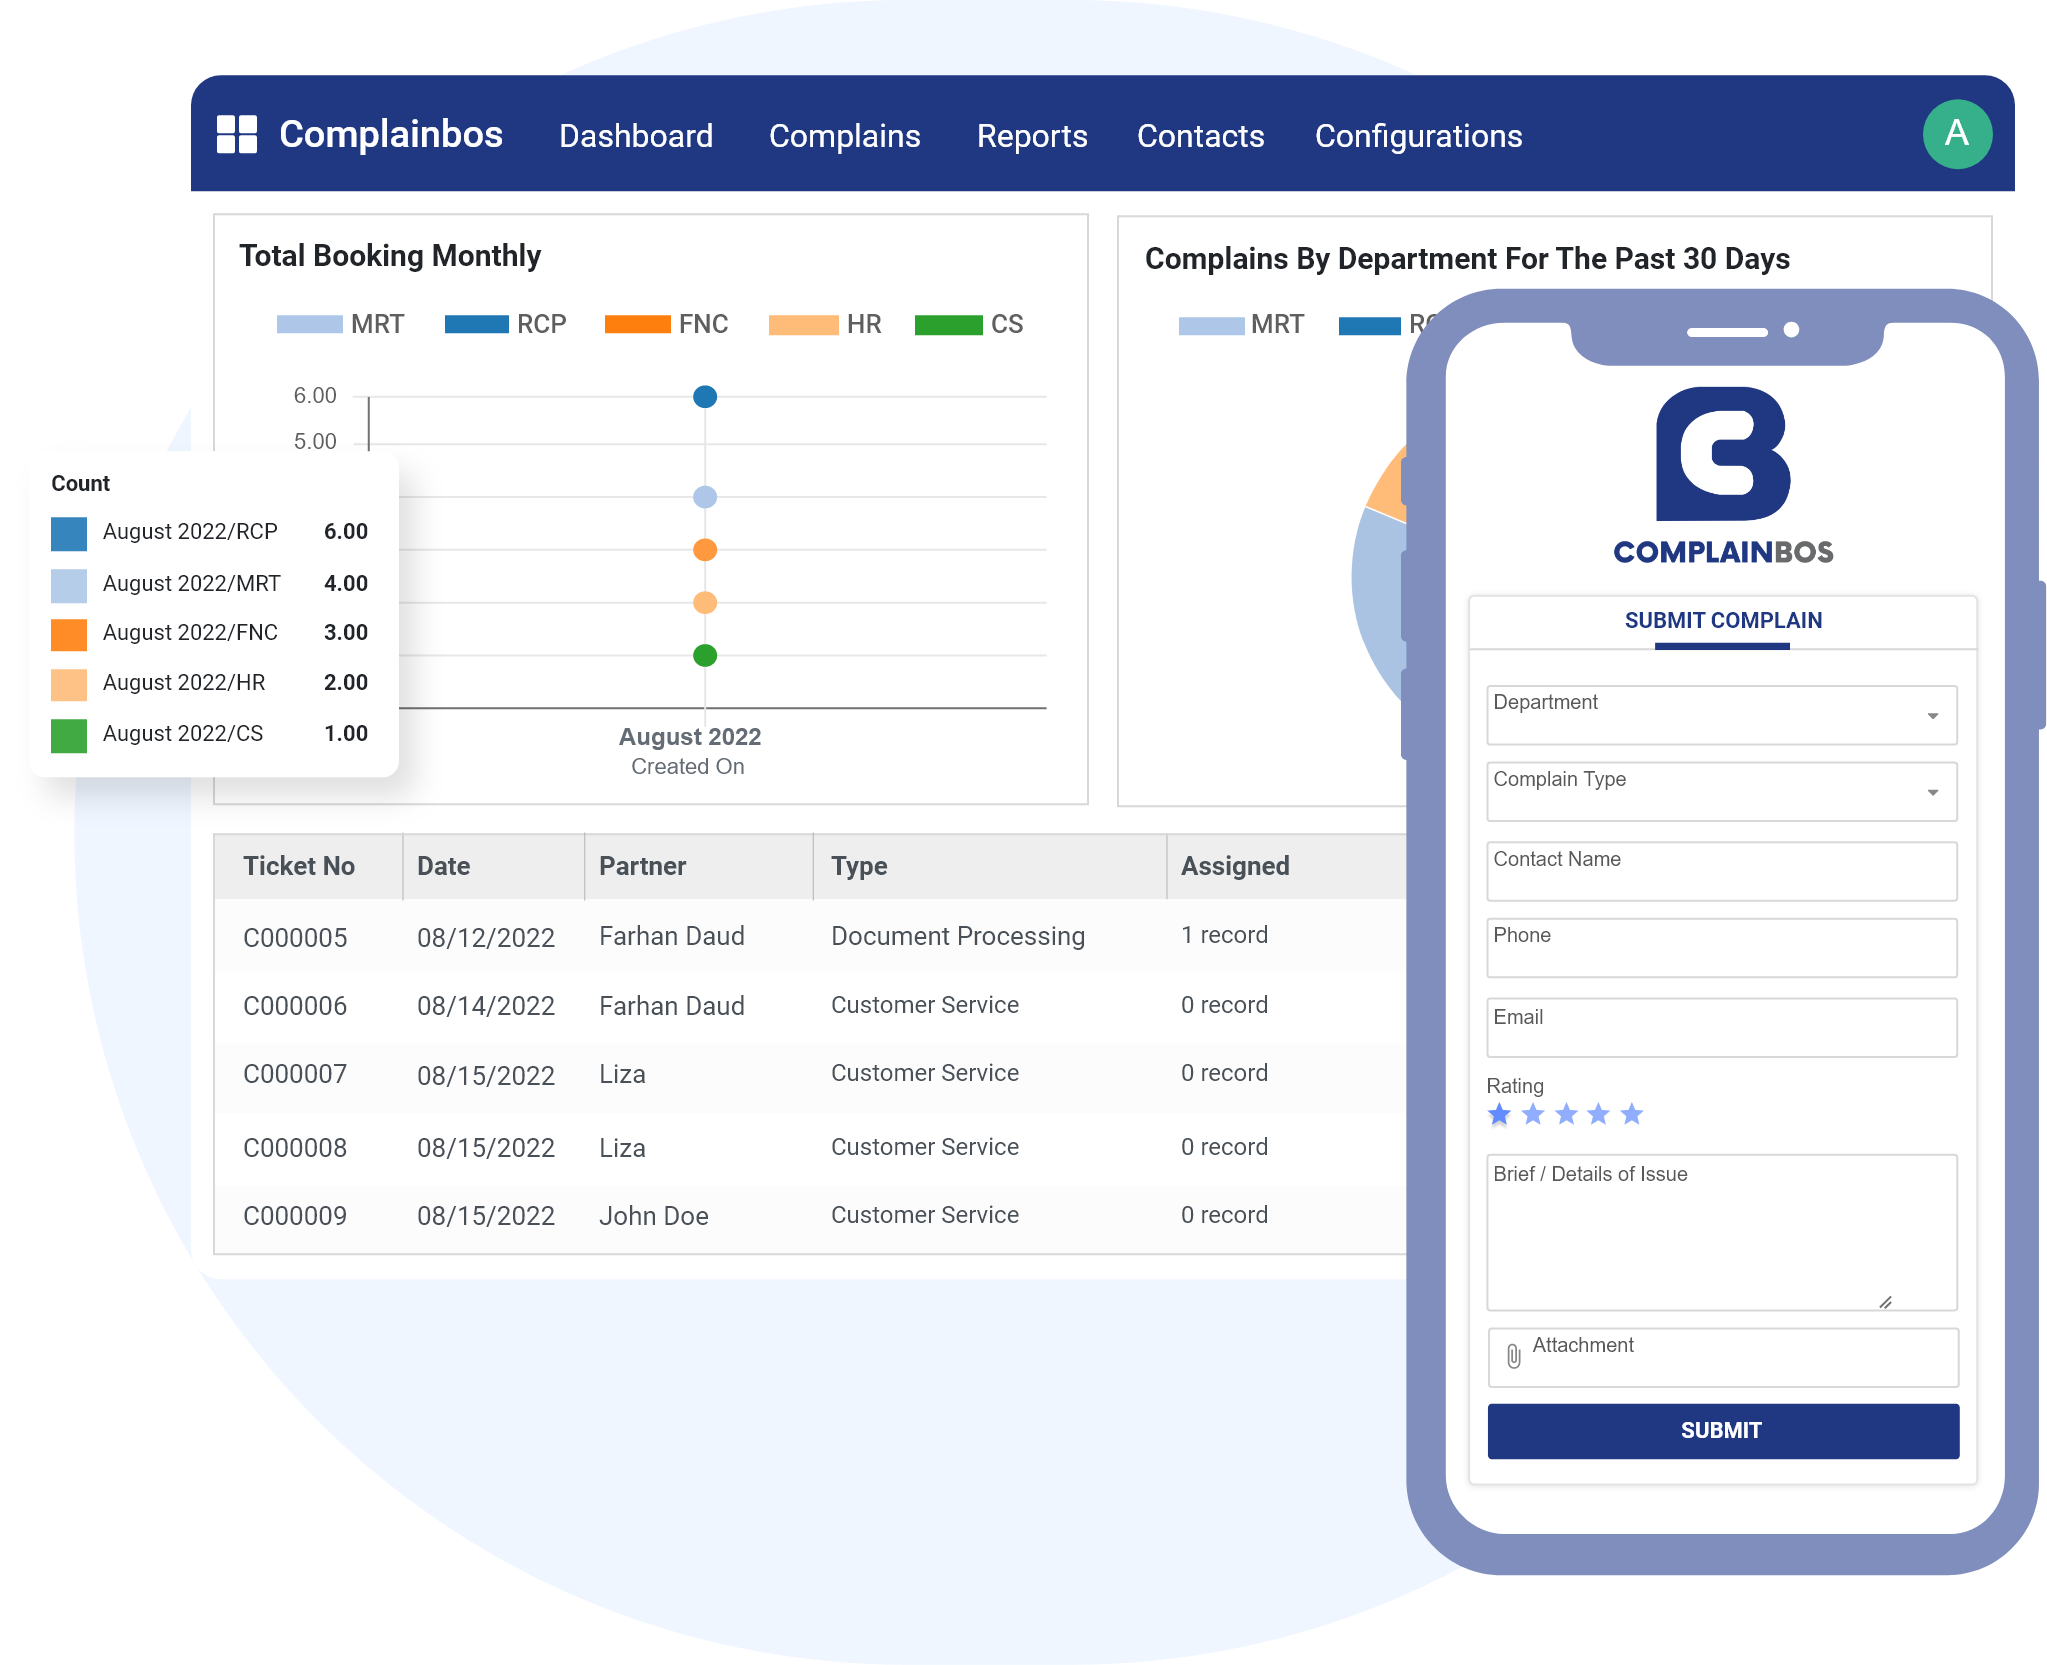Viewport: 2047px width, 1665px height.
Task: Select the first rating star
Action: 1499,1114
